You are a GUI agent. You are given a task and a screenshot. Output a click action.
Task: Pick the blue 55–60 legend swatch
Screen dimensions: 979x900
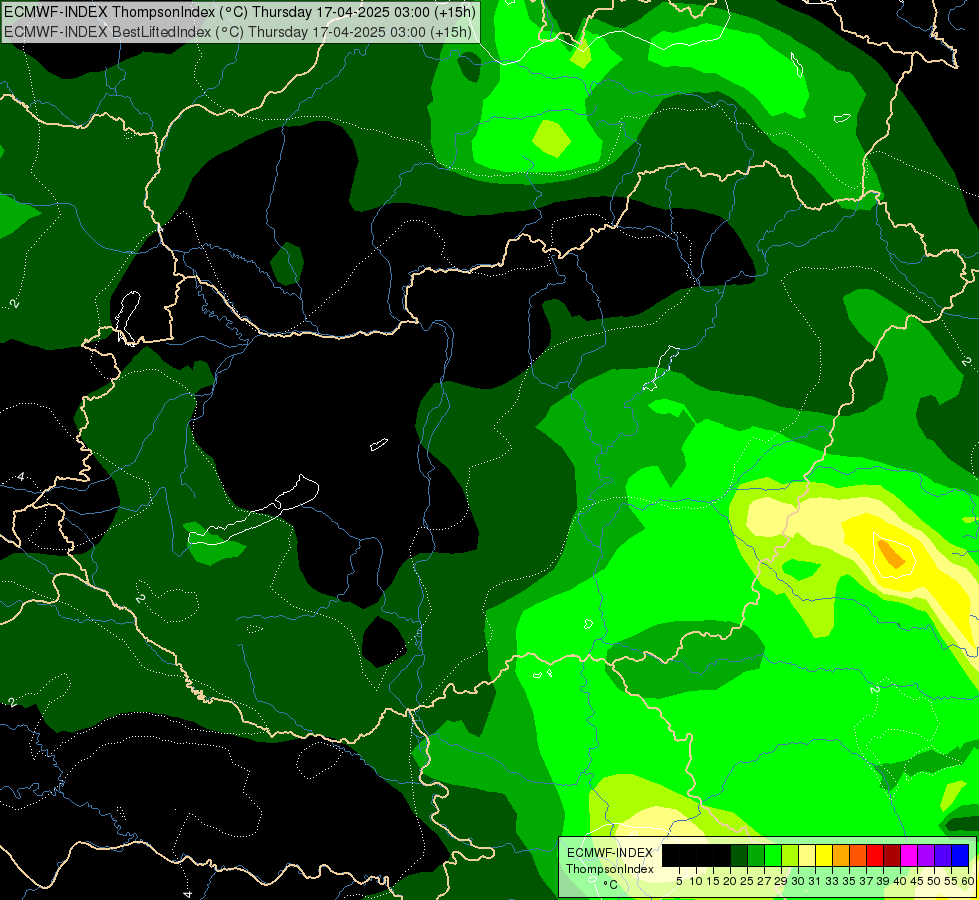[x=960, y=856]
